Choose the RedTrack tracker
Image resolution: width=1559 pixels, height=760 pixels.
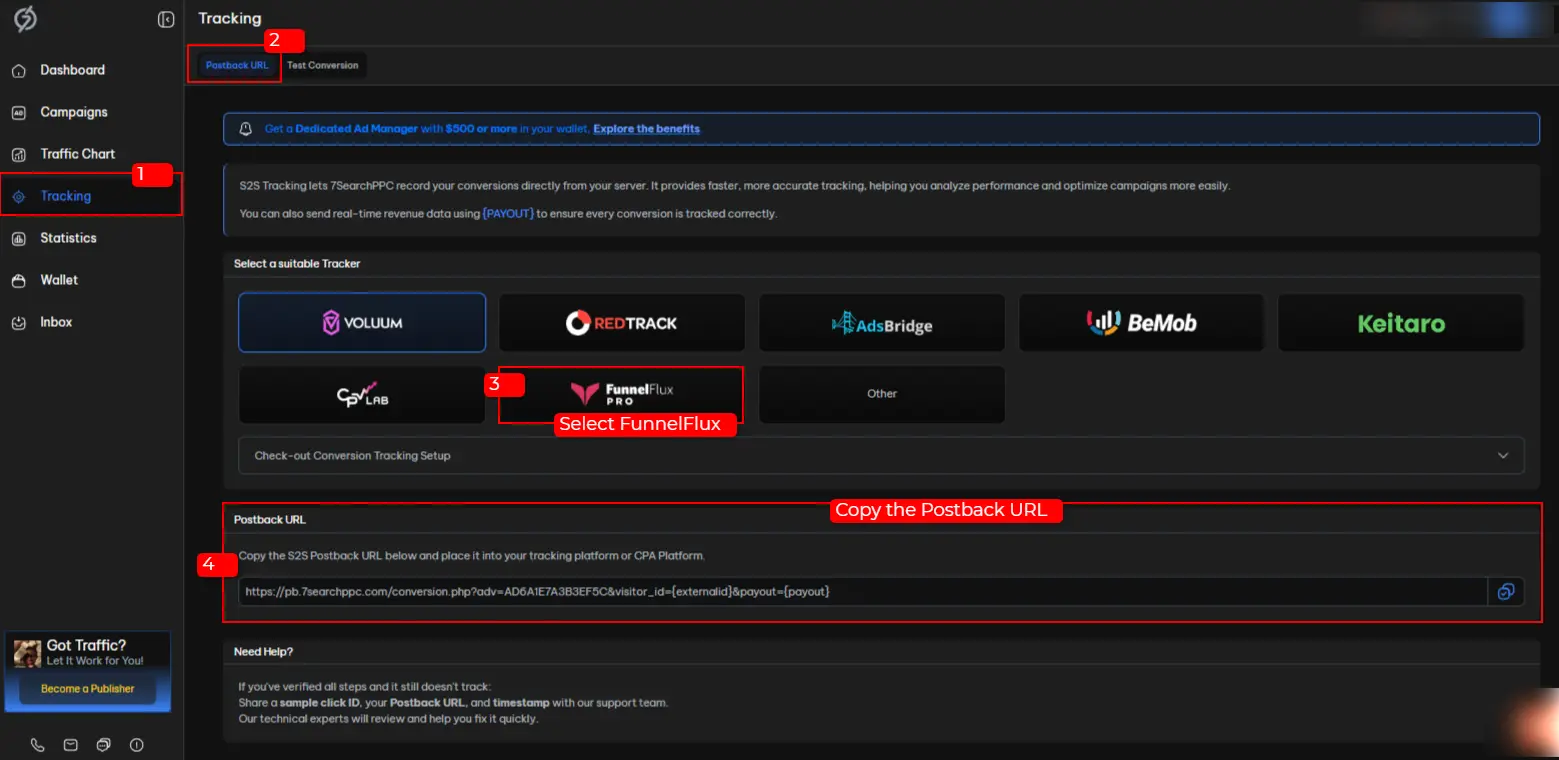tap(622, 322)
